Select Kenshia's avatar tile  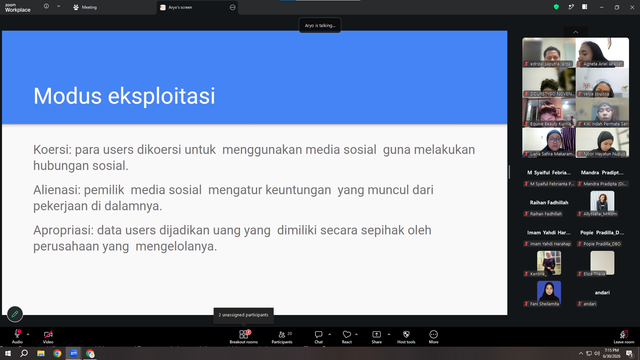(x=549, y=263)
